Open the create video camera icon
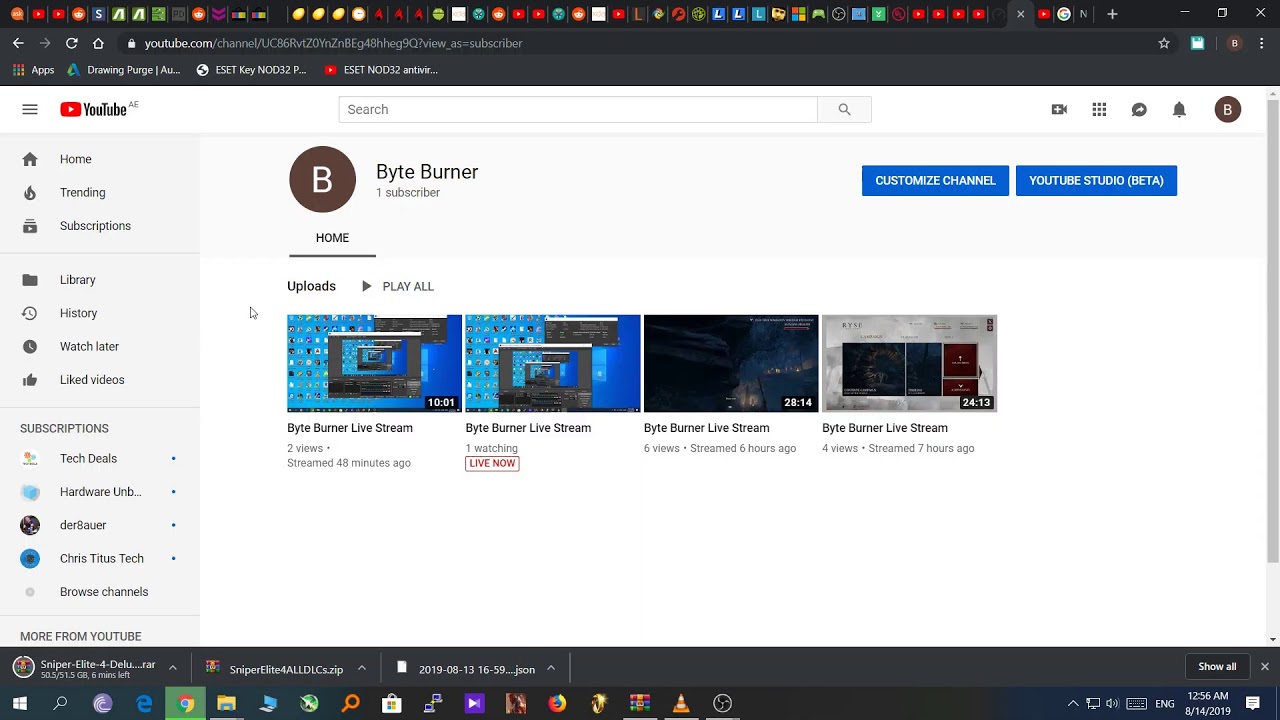Screen dimensions: 1280x720 click(x=1059, y=109)
